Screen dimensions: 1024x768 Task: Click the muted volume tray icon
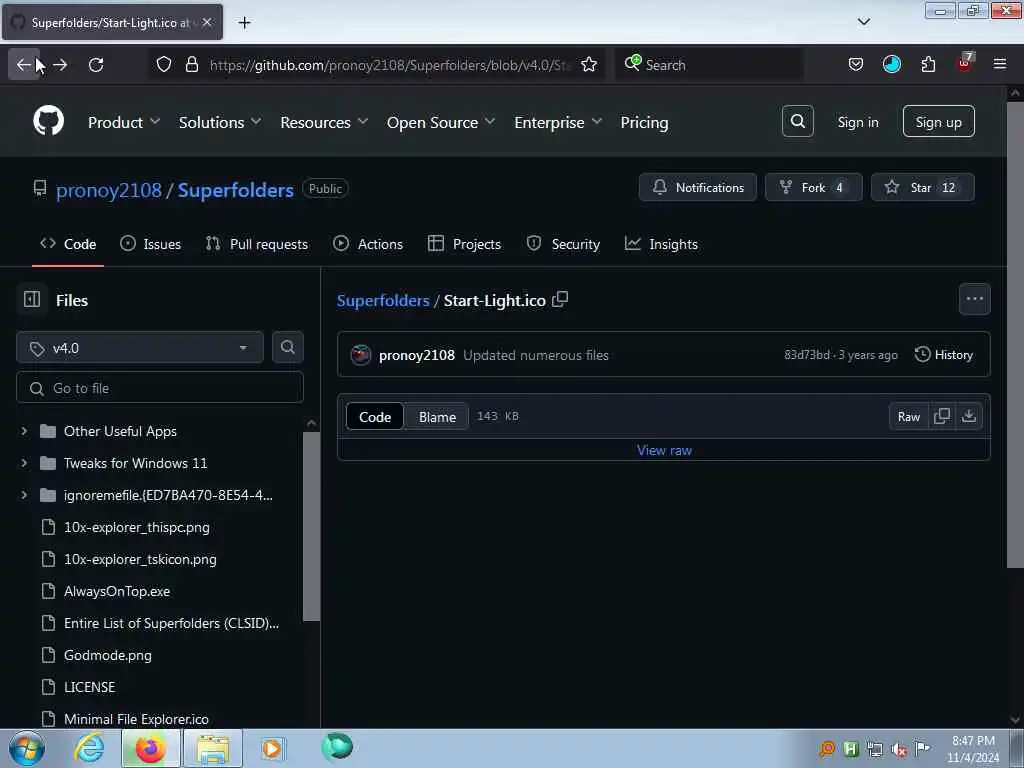point(899,749)
